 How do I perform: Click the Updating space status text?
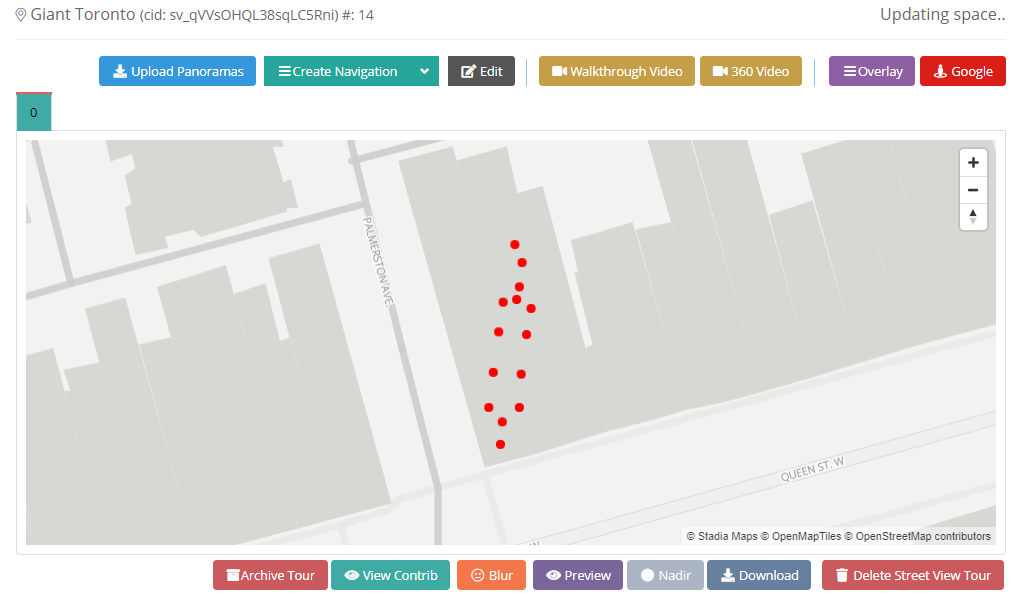point(943,14)
